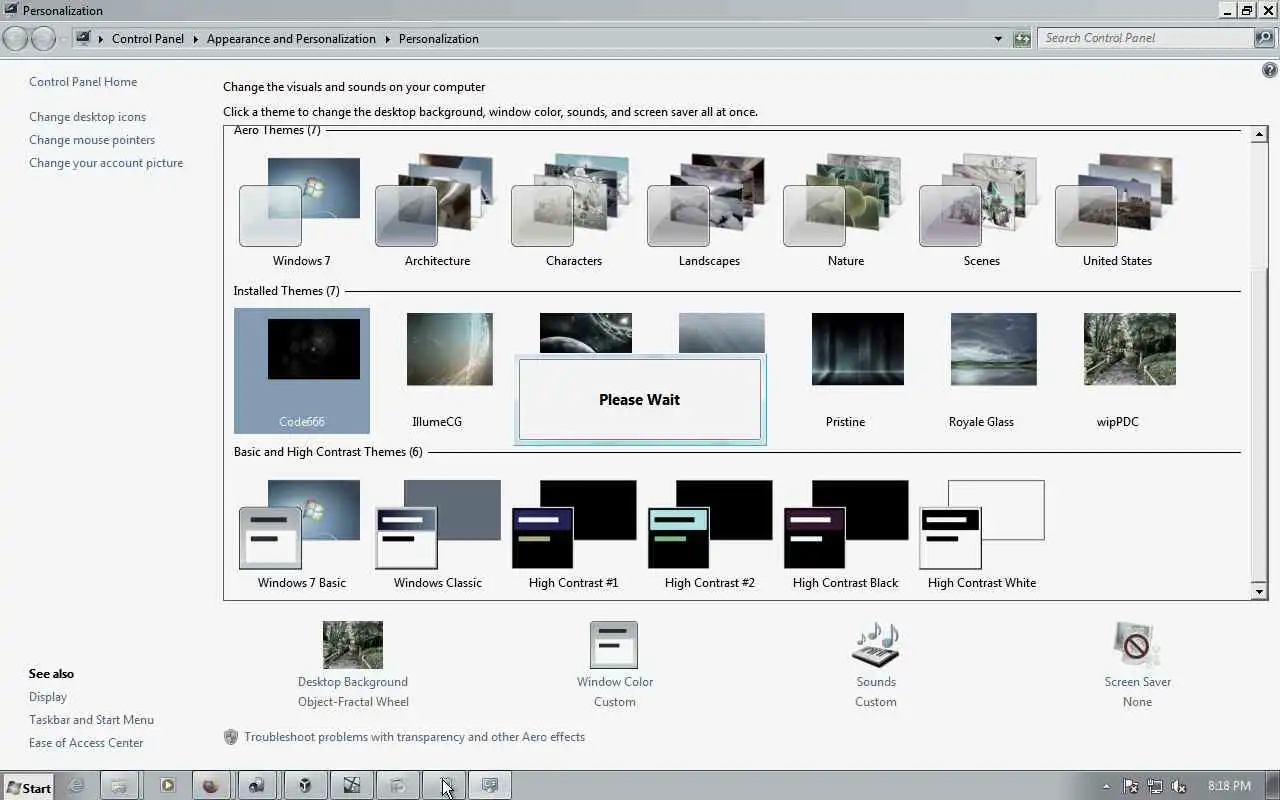Screen dimensions: 1280x800
Task: Click the shield icon beside Troubleshoot link
Action: tap(231, 737)
